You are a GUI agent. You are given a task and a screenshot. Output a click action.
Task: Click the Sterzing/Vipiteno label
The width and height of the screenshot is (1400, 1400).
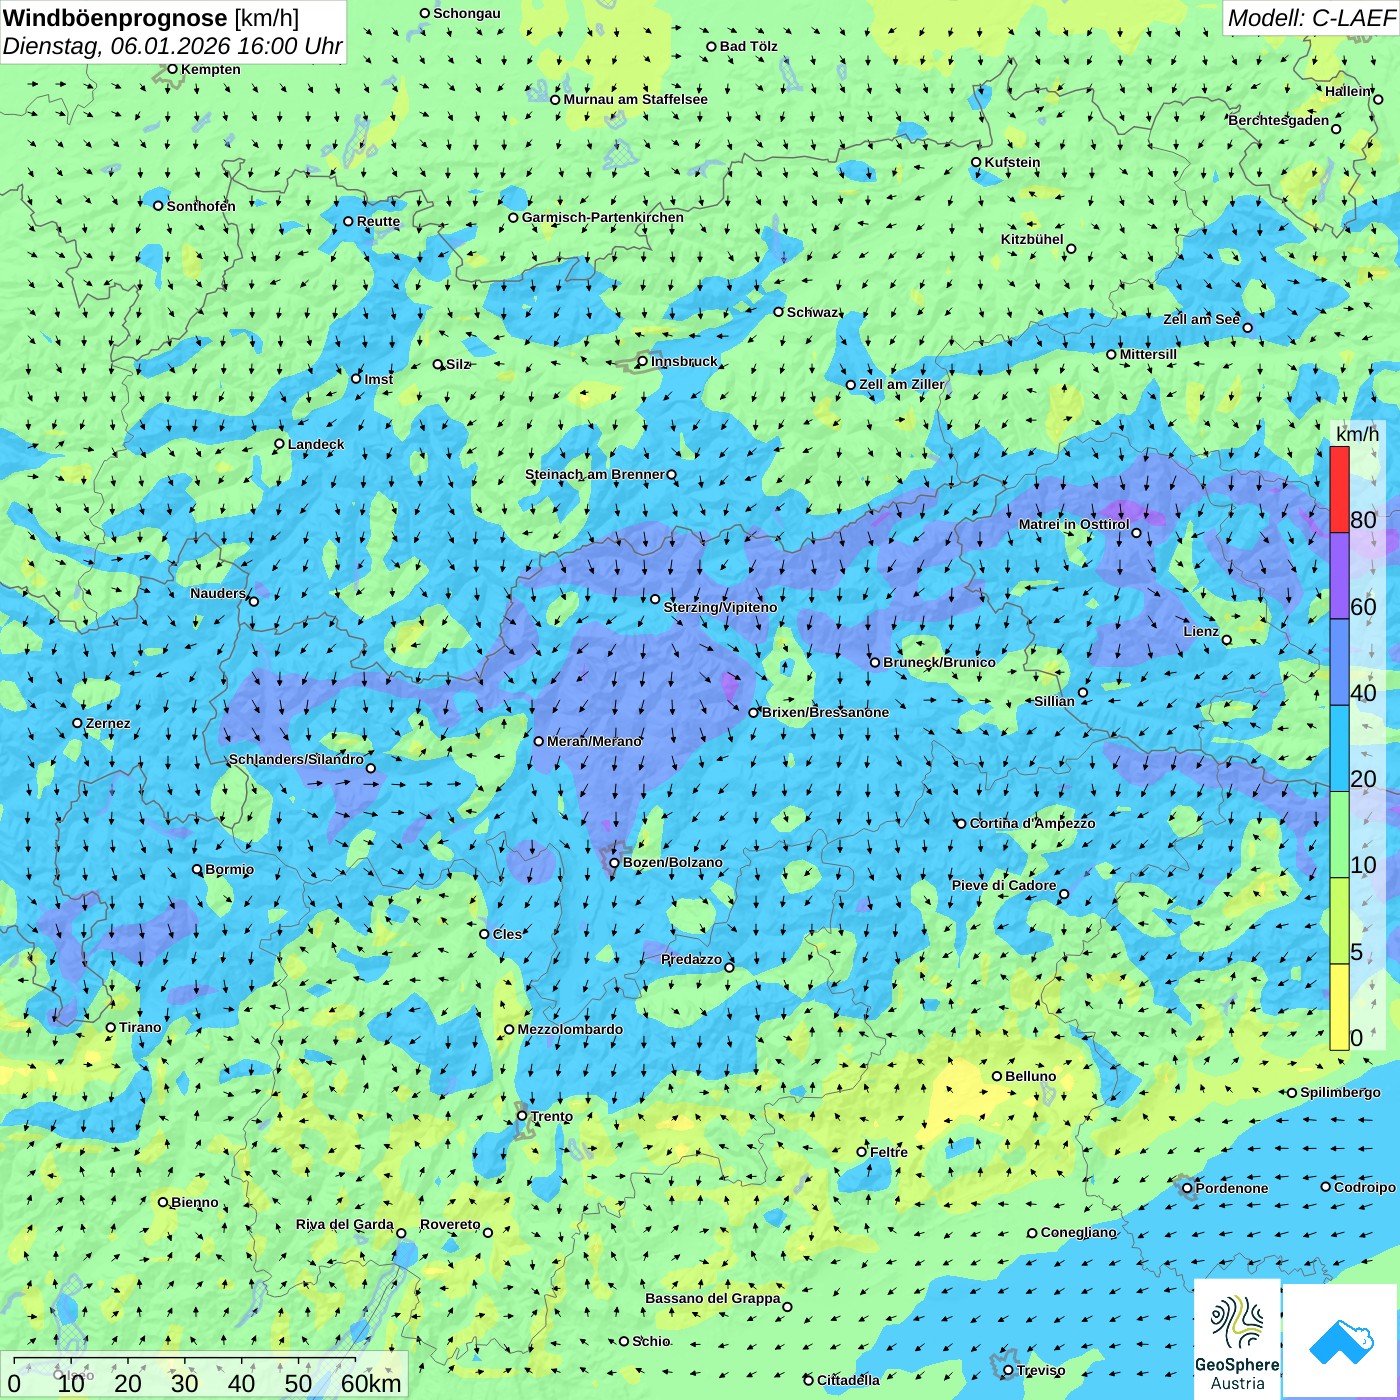[720, 607]
